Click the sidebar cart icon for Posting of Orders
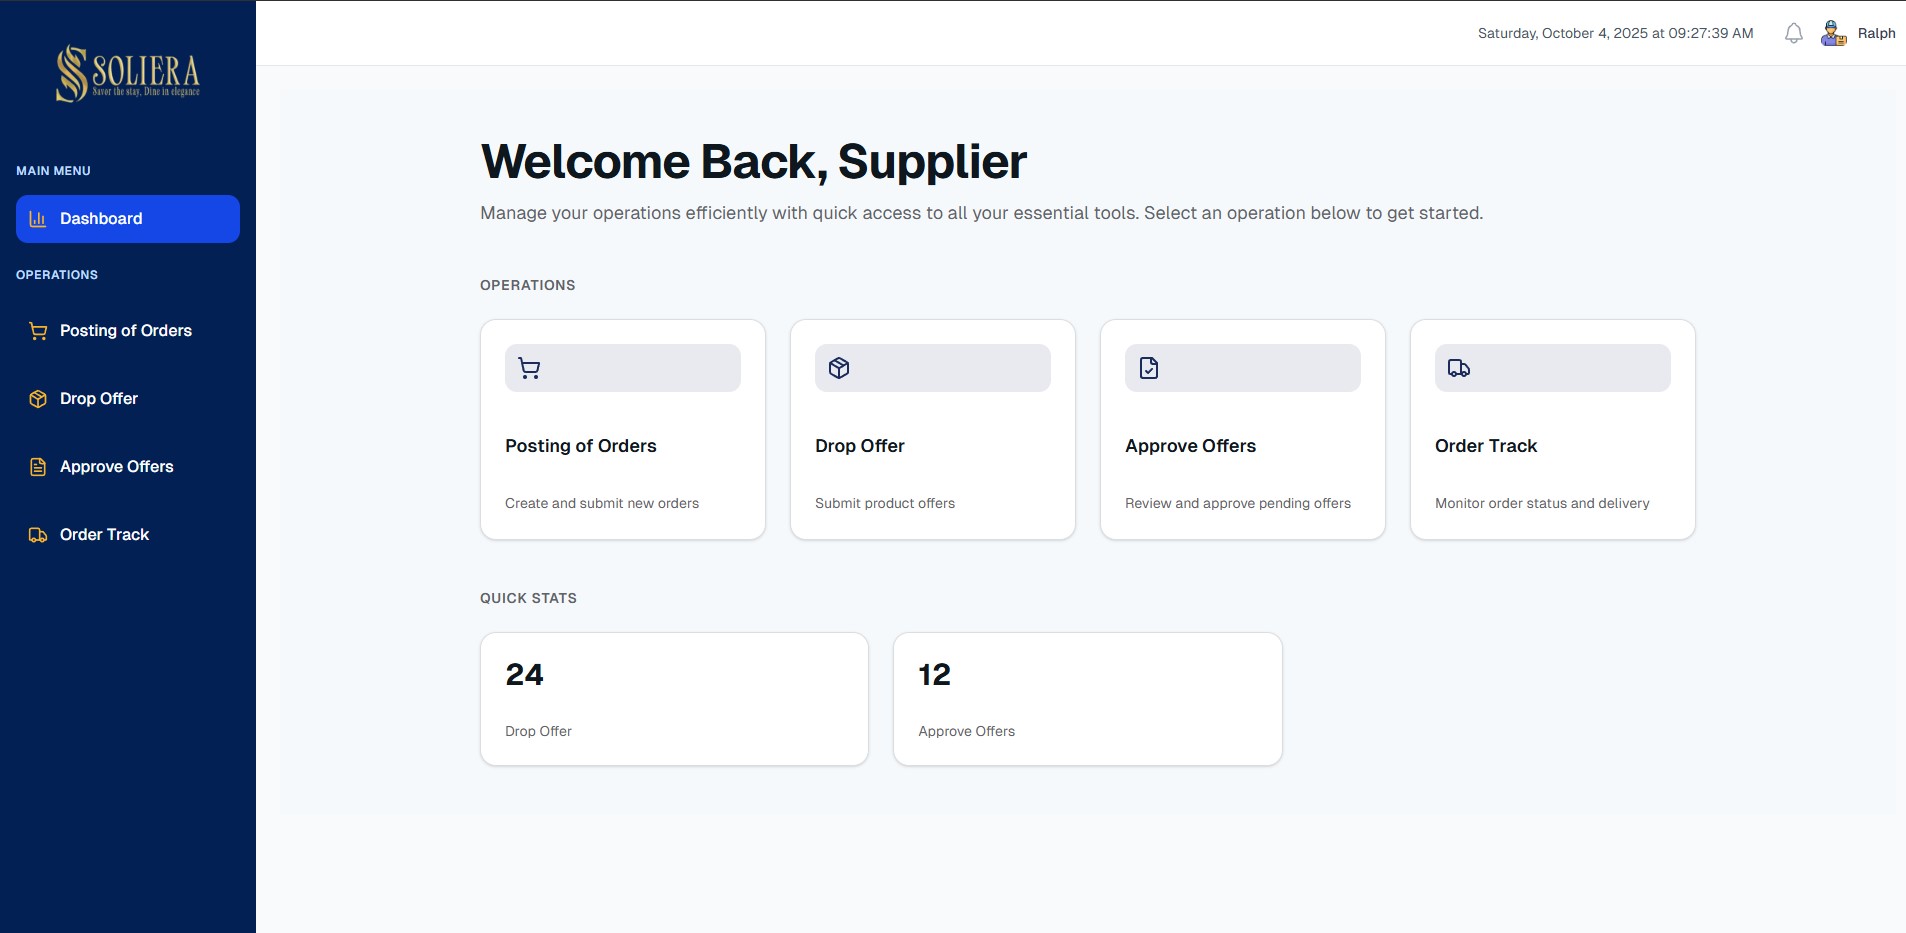This screenshot has width=1906, height=933. 38,331
